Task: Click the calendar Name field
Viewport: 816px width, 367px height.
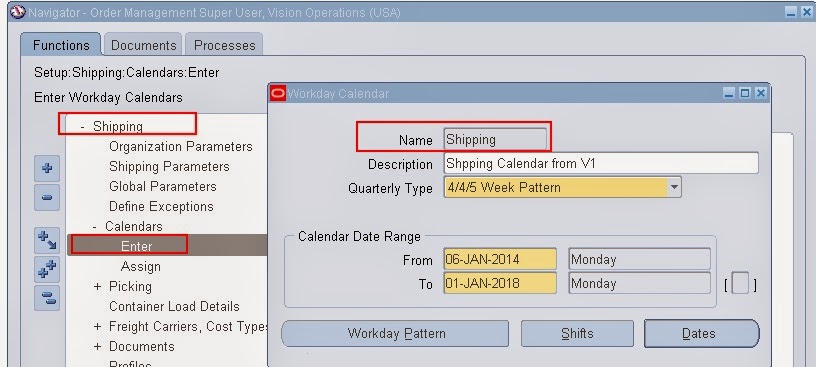Action: [x=495, y=140]
